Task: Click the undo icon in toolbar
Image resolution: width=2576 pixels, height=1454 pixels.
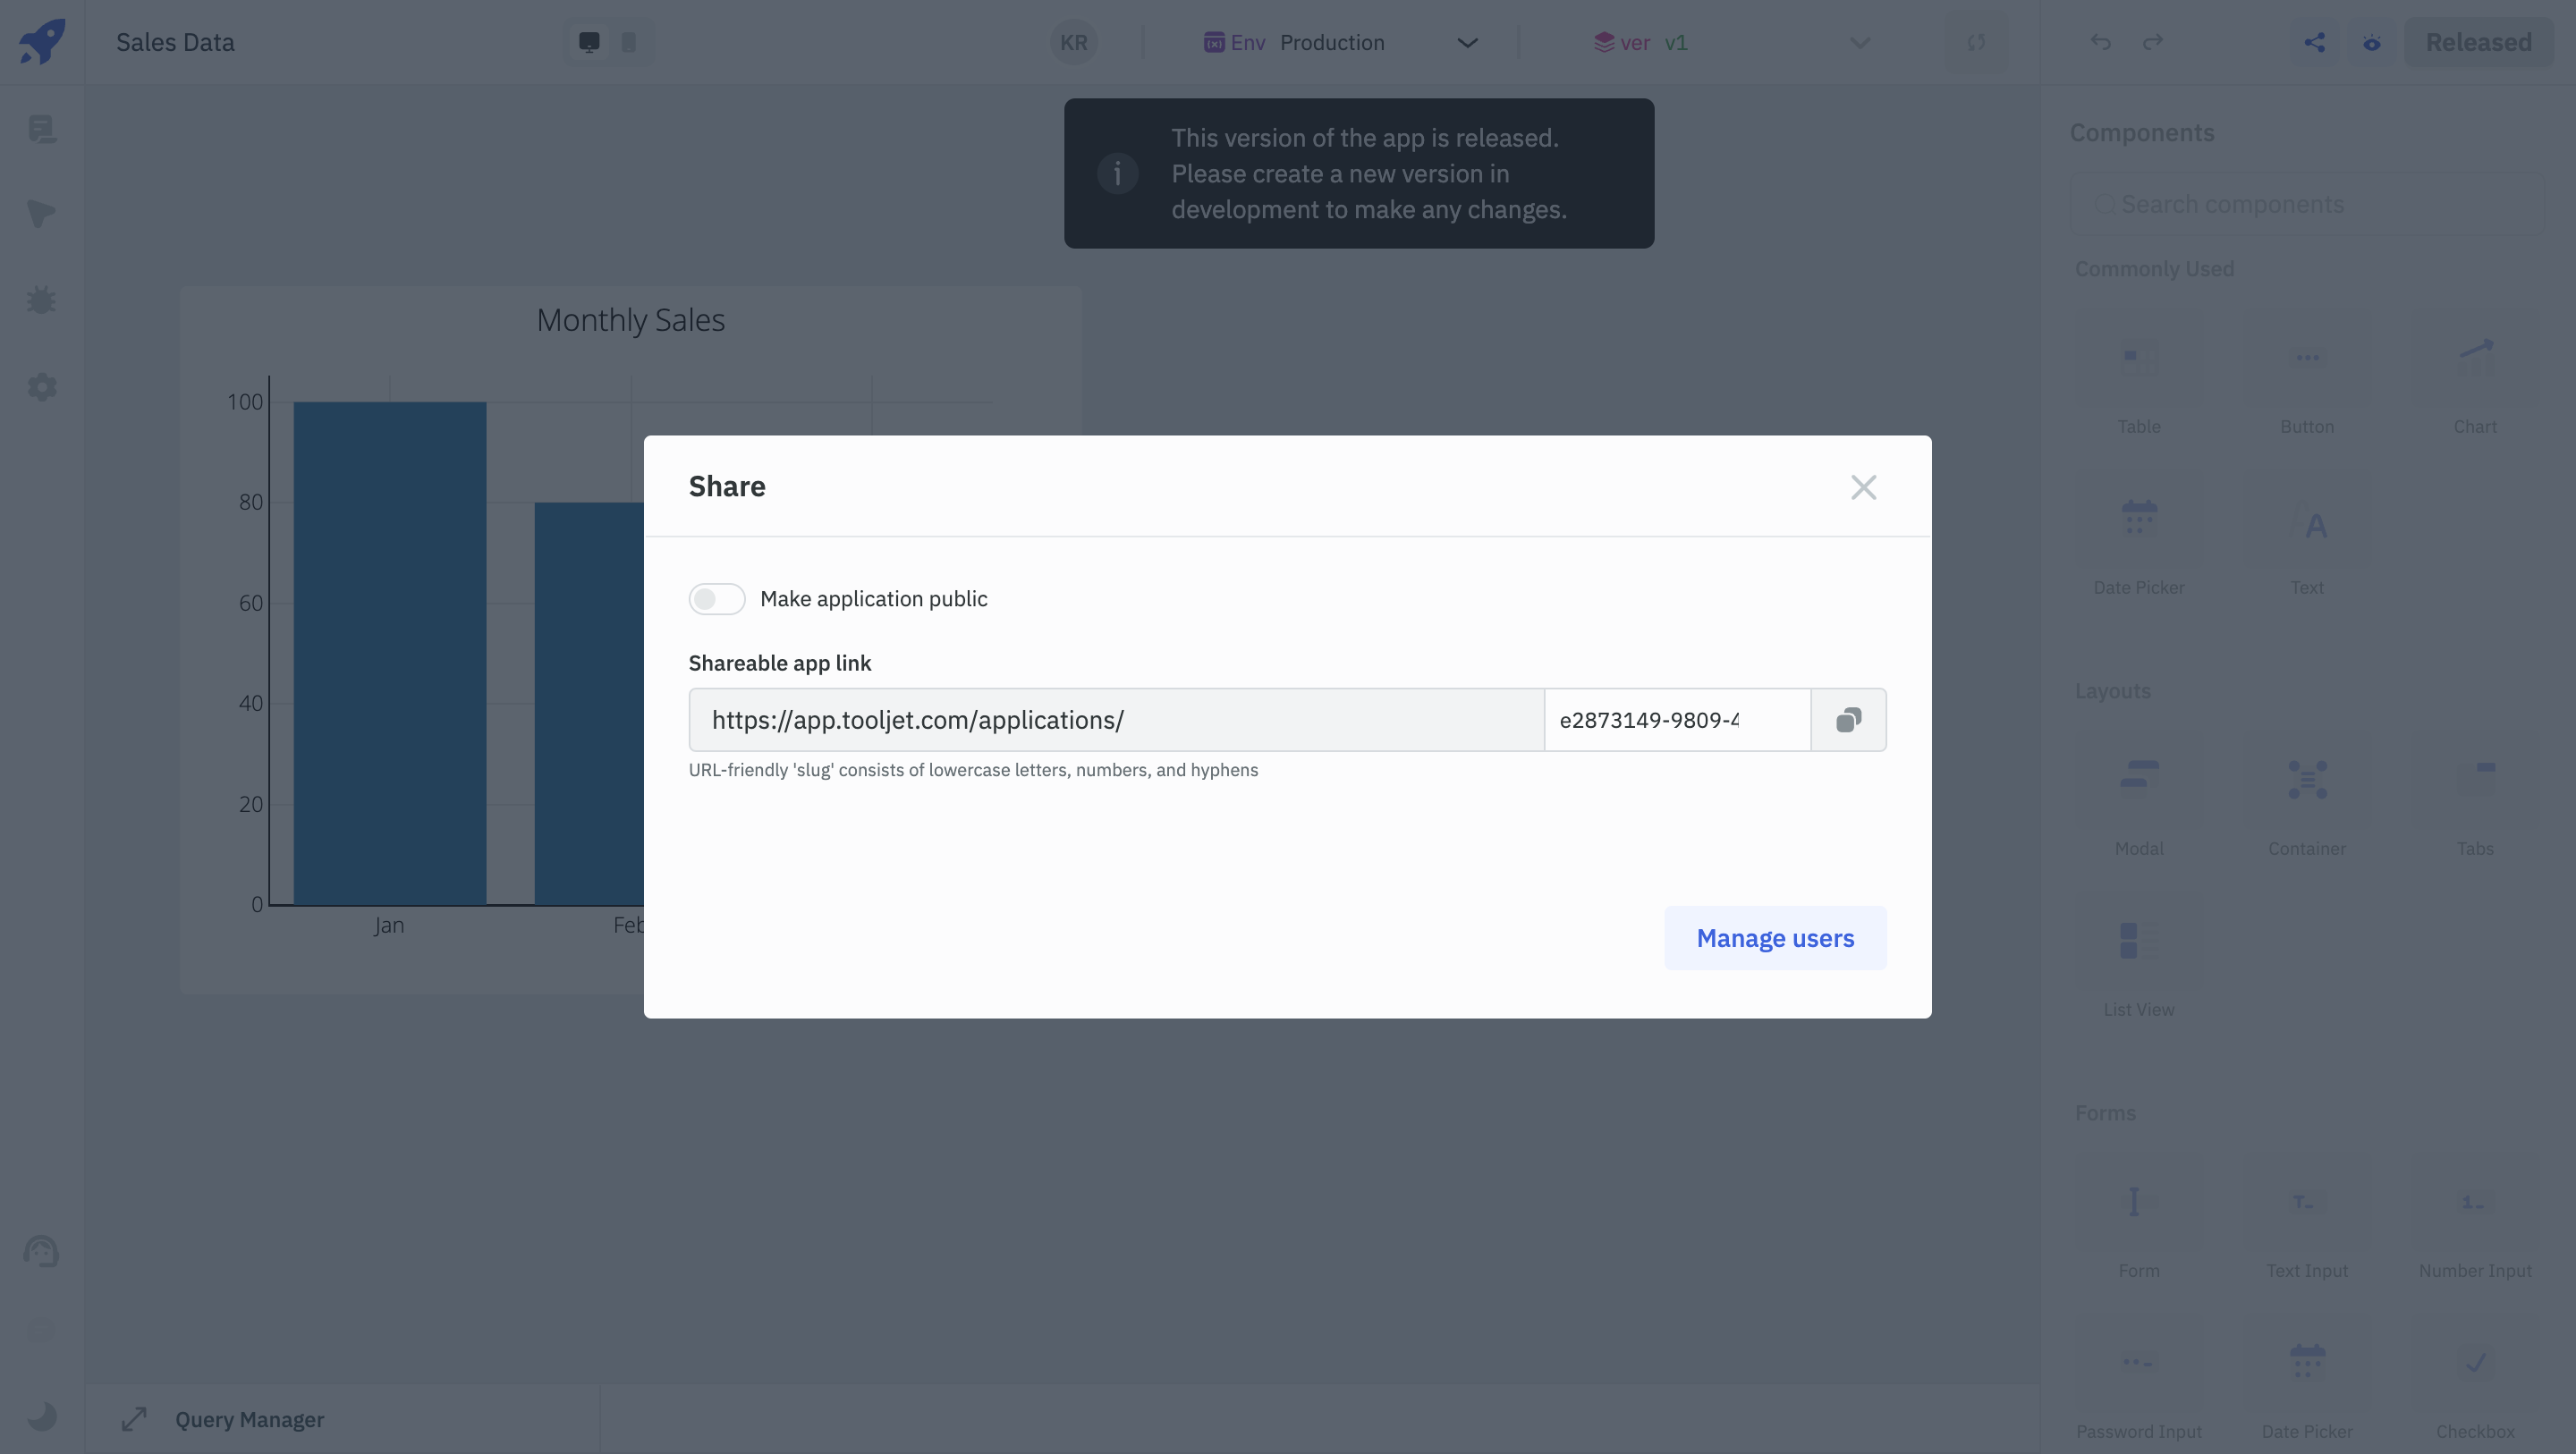Action: point(2100,39)
